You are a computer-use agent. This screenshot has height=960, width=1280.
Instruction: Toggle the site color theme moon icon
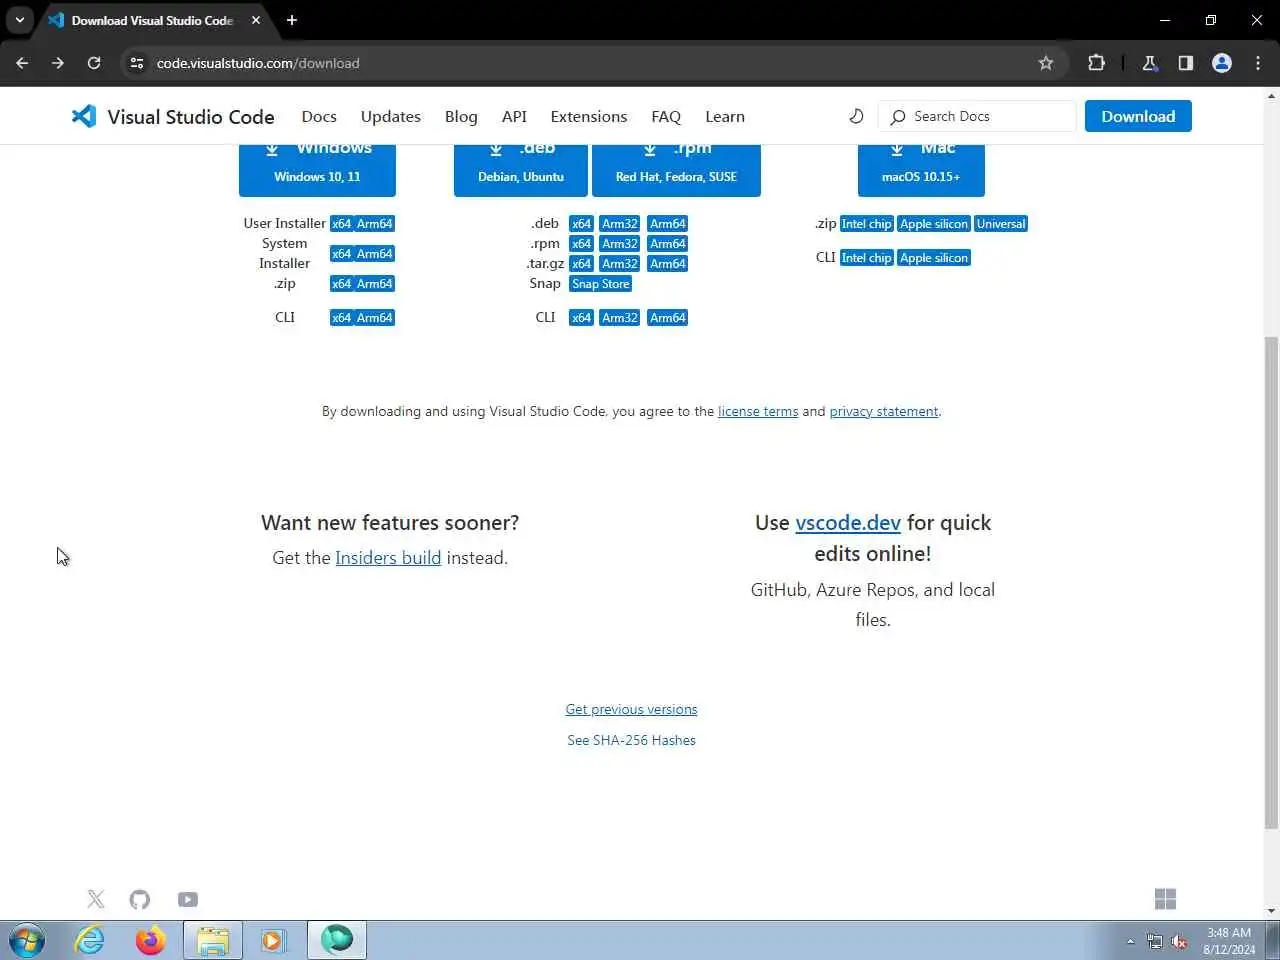click(x=856, y=116)
